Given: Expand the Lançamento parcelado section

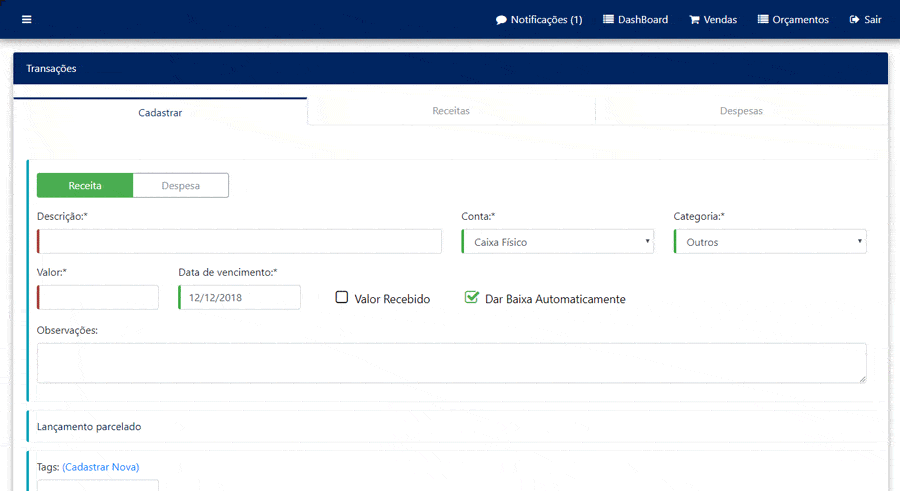Looking at the screenshot, I should tap(89, 427).
